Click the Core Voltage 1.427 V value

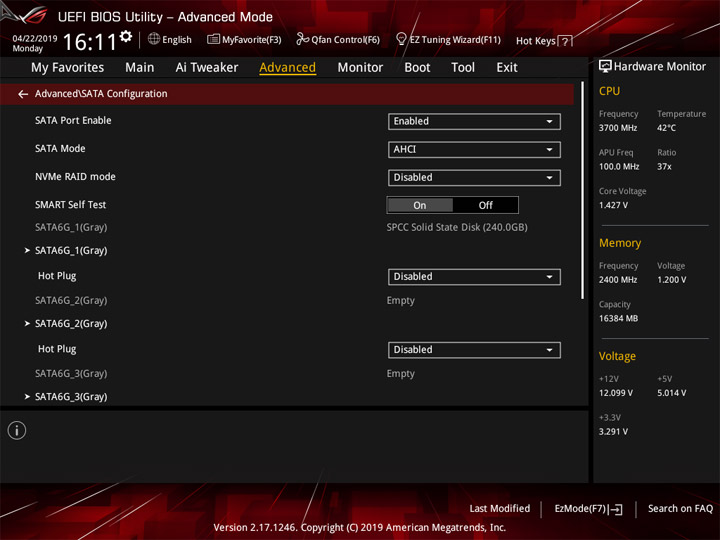click(613, 205)
